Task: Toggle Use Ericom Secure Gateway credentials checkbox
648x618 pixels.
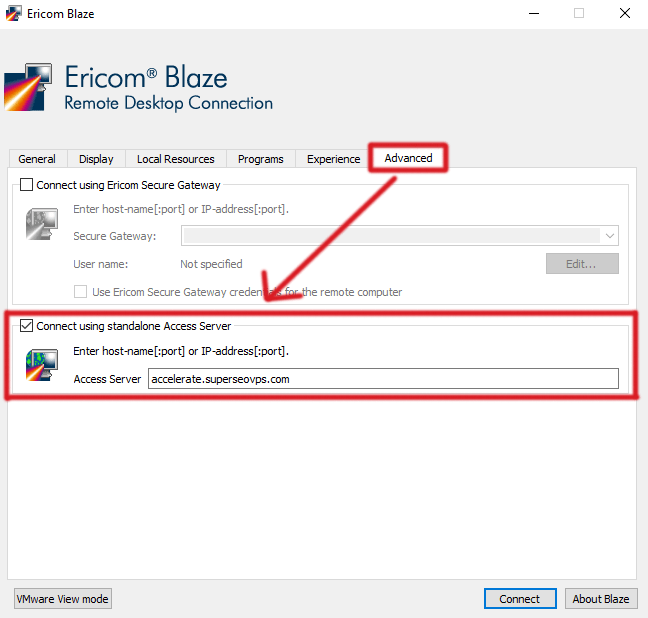Action: [80, 292]
